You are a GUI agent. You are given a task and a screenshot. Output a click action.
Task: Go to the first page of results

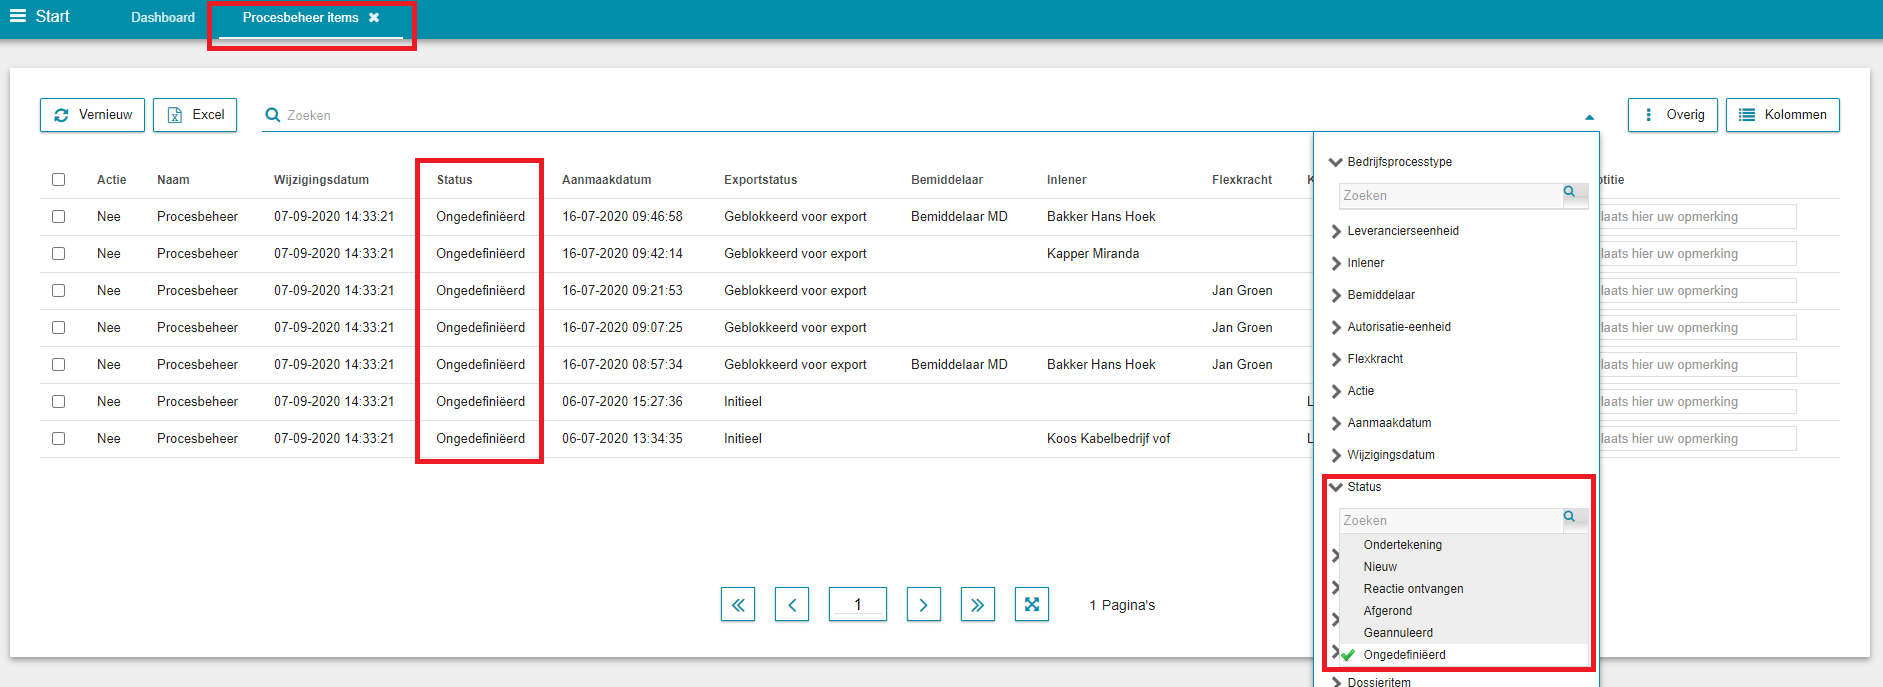738,604
